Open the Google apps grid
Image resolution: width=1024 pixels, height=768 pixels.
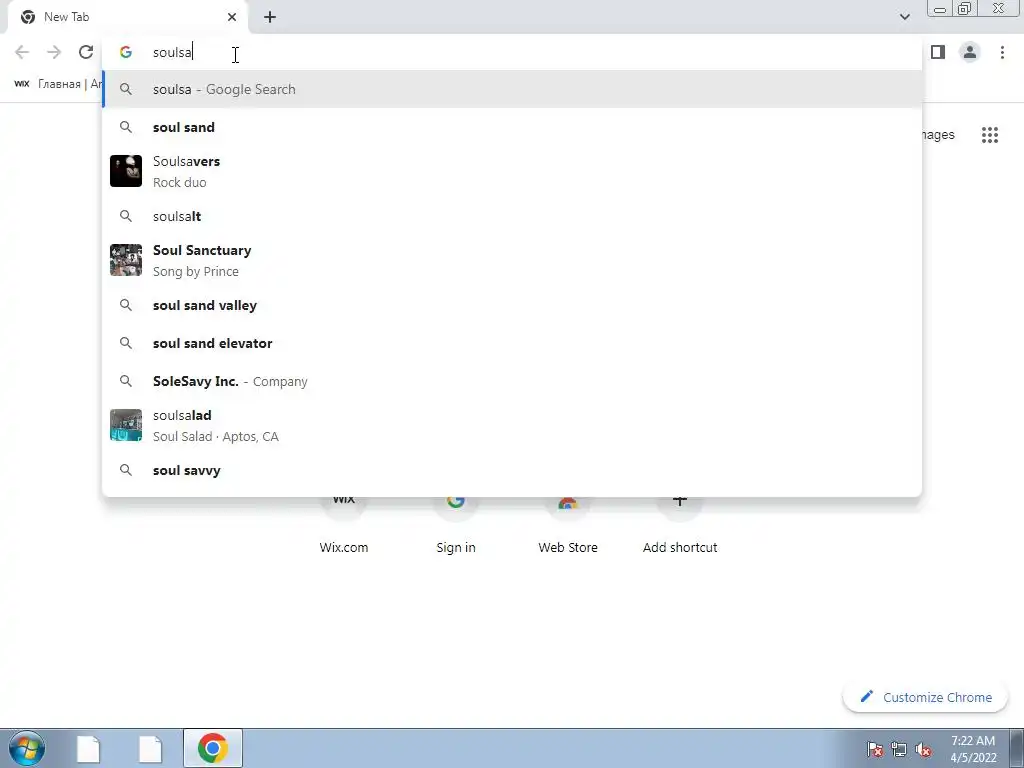tap(989, 135)
